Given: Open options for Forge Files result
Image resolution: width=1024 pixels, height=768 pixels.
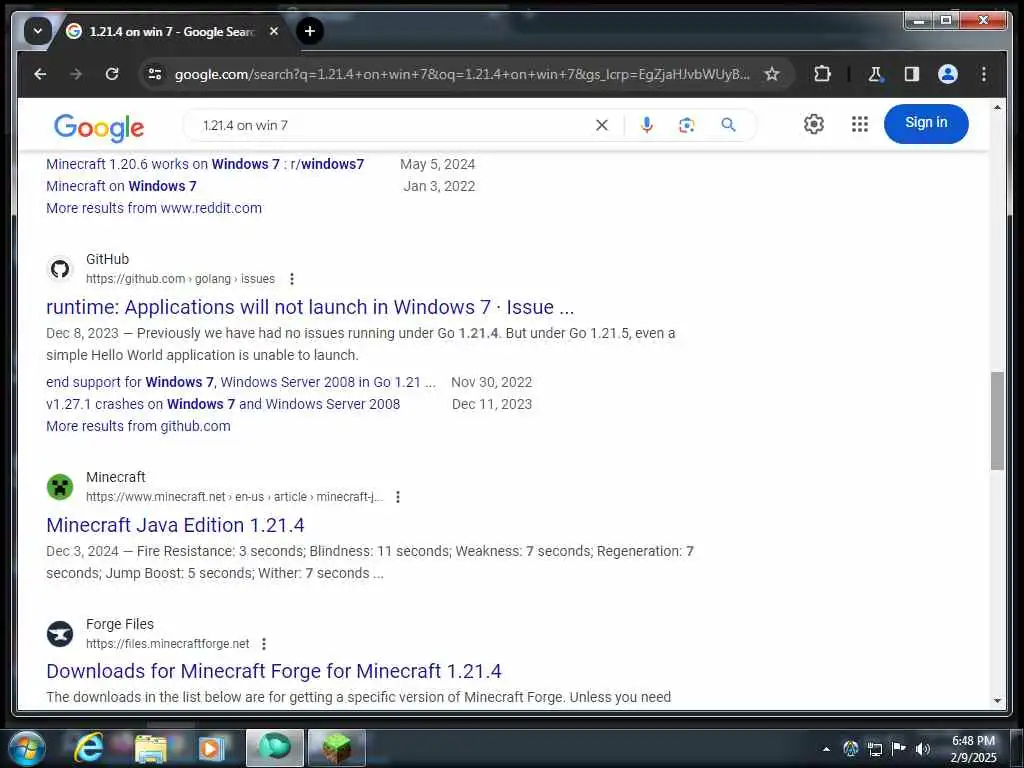Looking at the screenshot, I should point(264,644).
